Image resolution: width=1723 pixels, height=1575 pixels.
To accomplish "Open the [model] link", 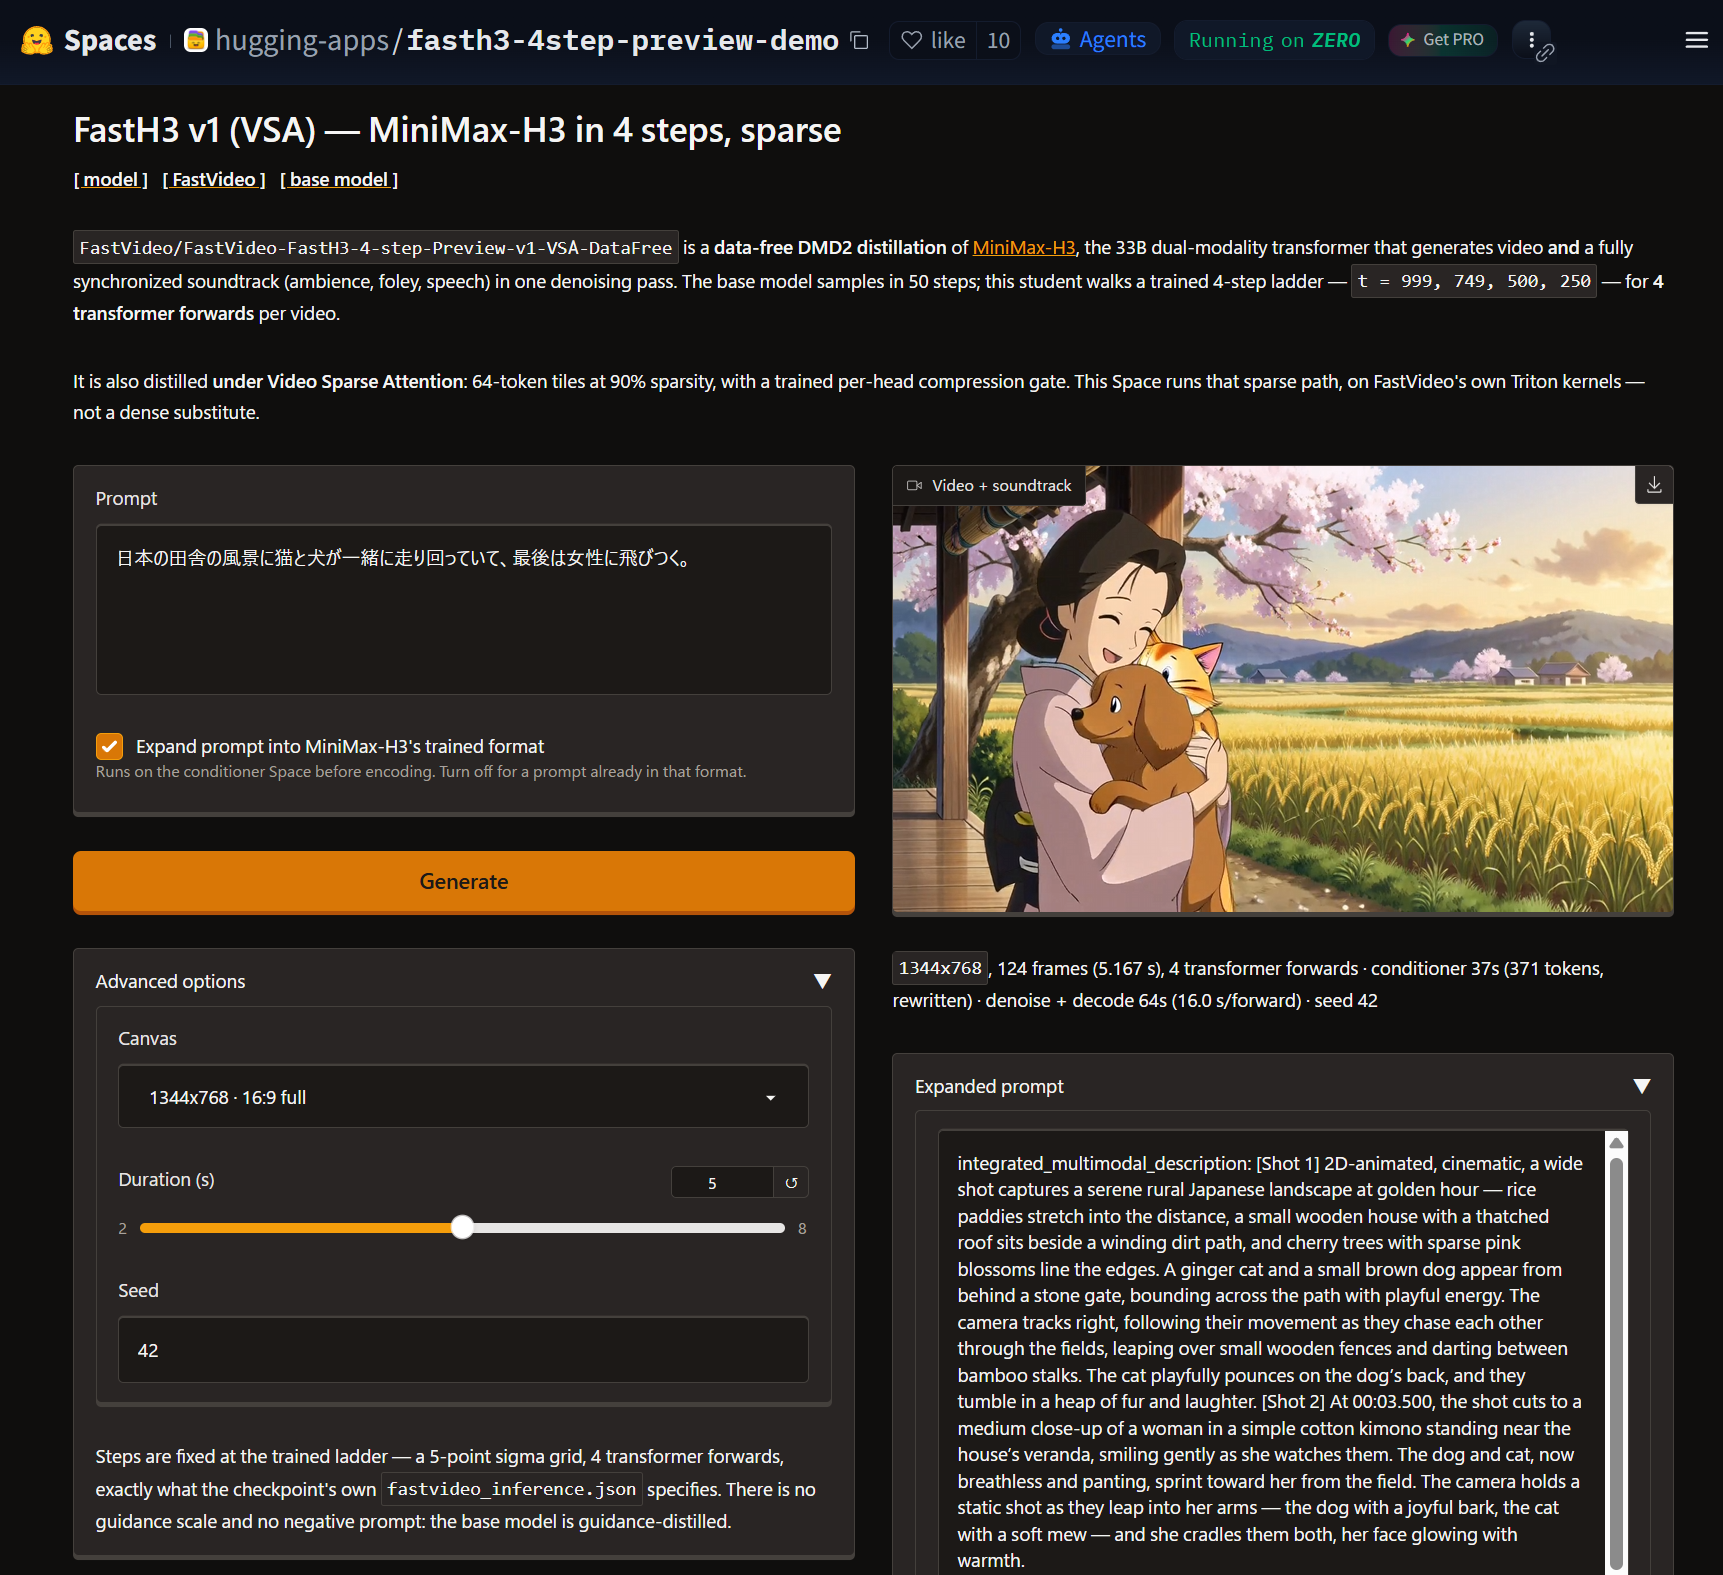I will [x=111, y=180].
